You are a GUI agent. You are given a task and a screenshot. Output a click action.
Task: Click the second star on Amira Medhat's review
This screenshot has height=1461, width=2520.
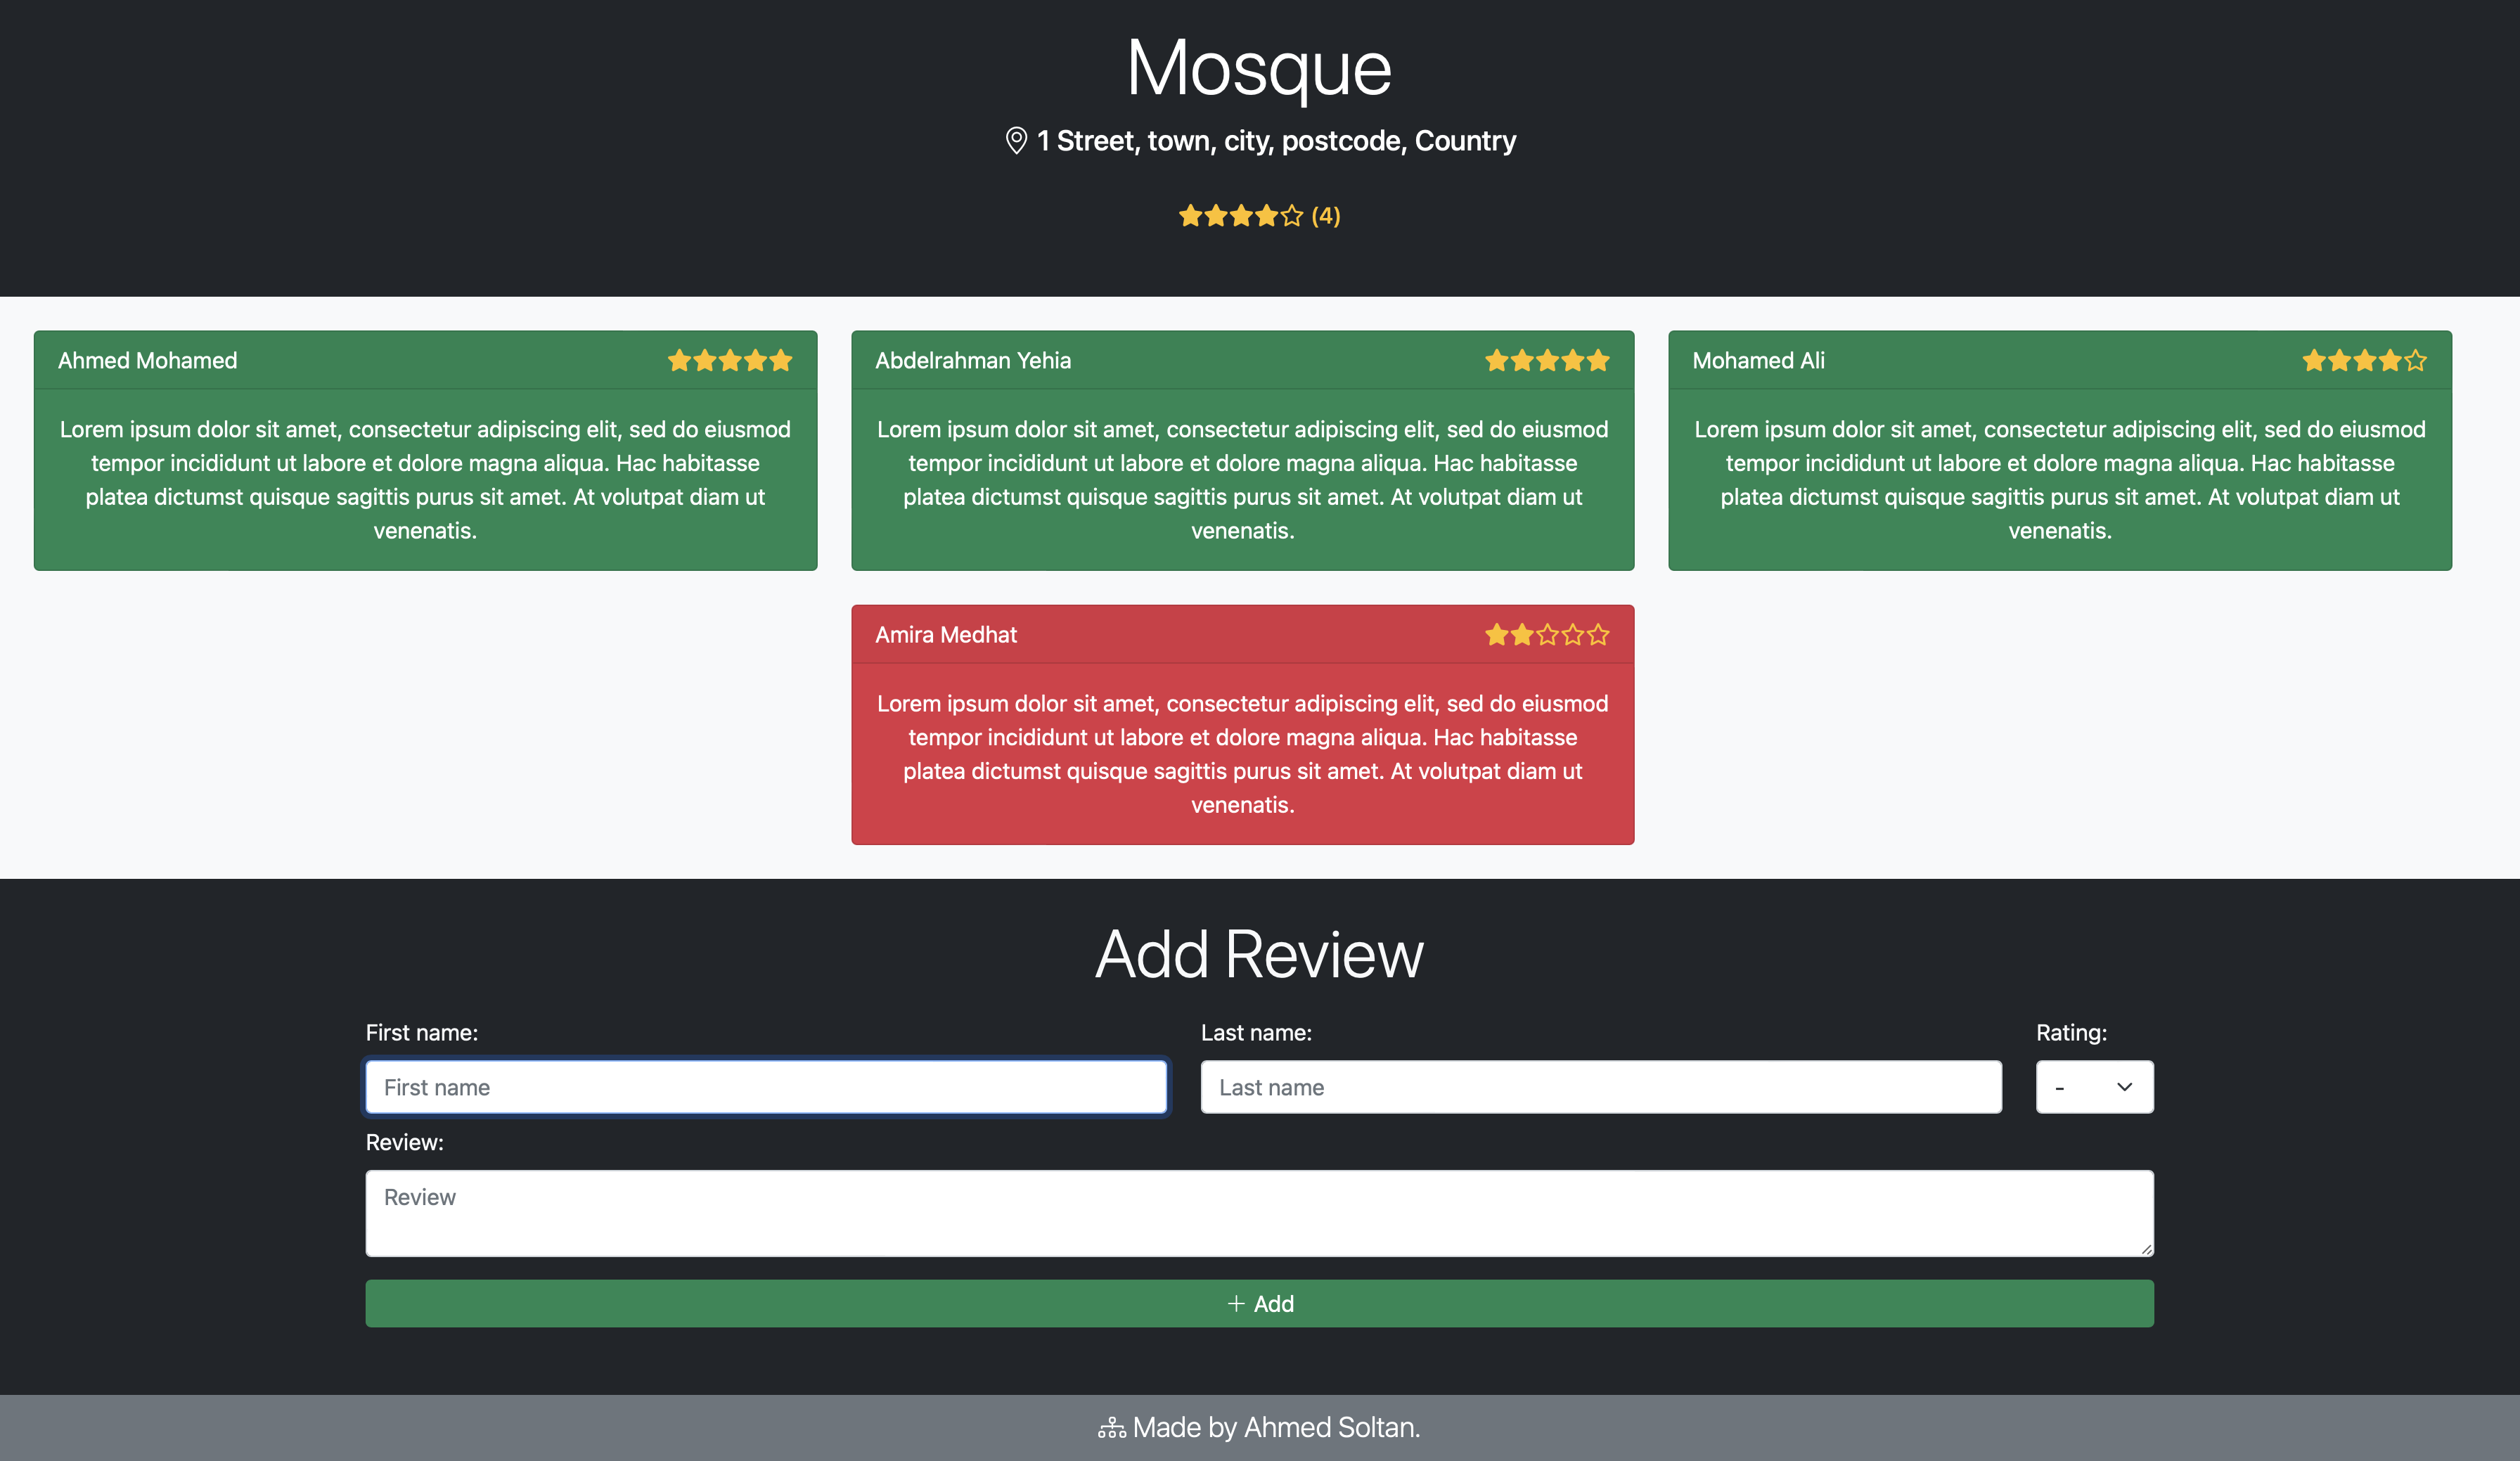tap(1520, 634)
